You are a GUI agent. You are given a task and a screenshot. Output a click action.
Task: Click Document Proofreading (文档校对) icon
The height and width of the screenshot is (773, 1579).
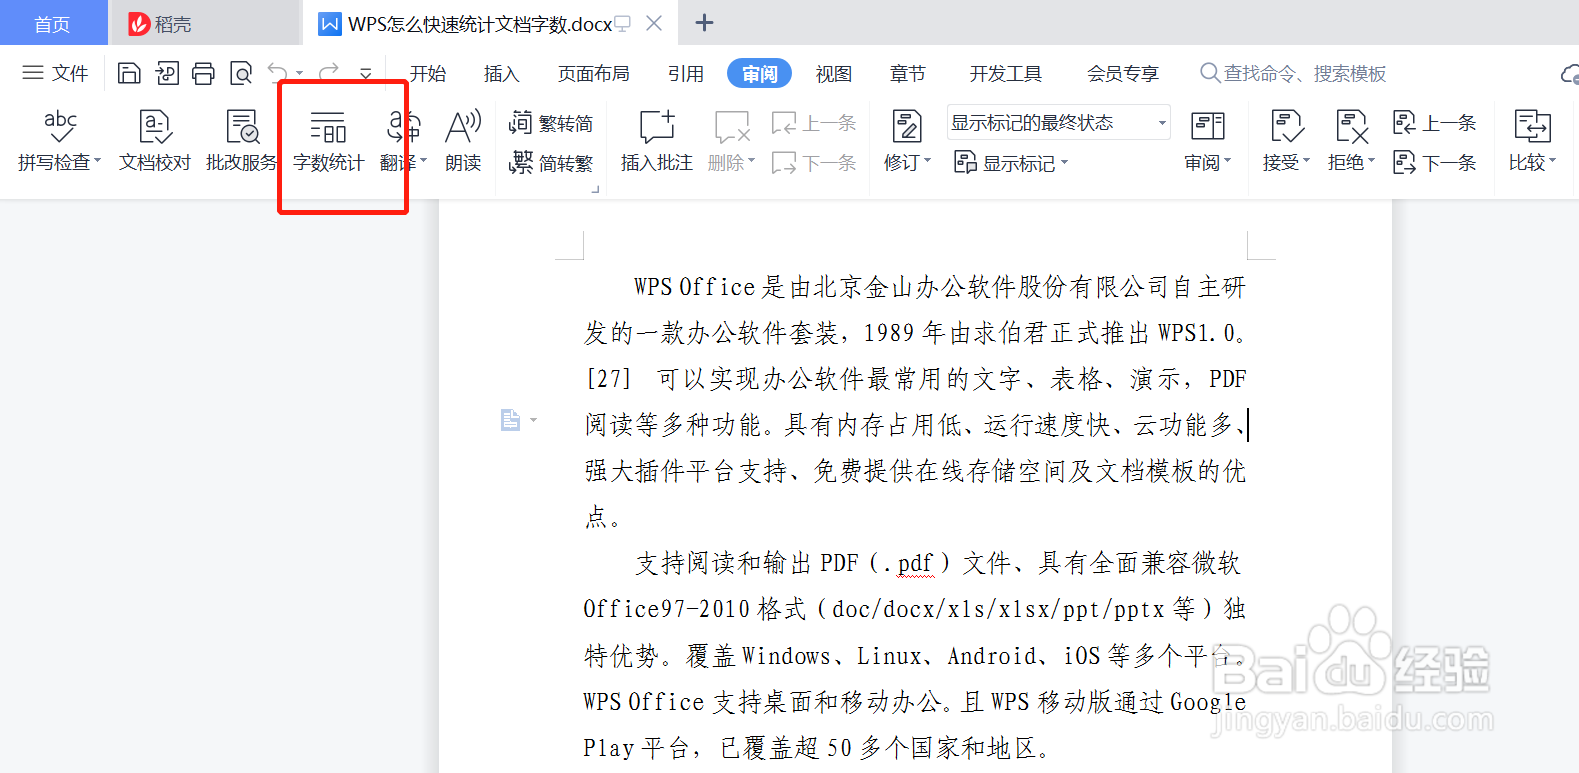point(155,127)
